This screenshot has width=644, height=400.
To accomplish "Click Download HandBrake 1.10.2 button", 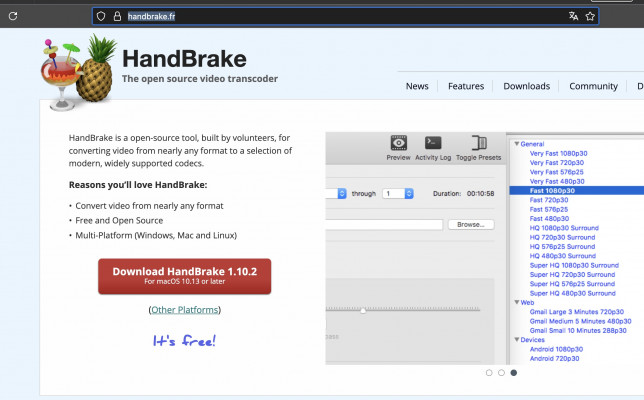I will point(184,276).
